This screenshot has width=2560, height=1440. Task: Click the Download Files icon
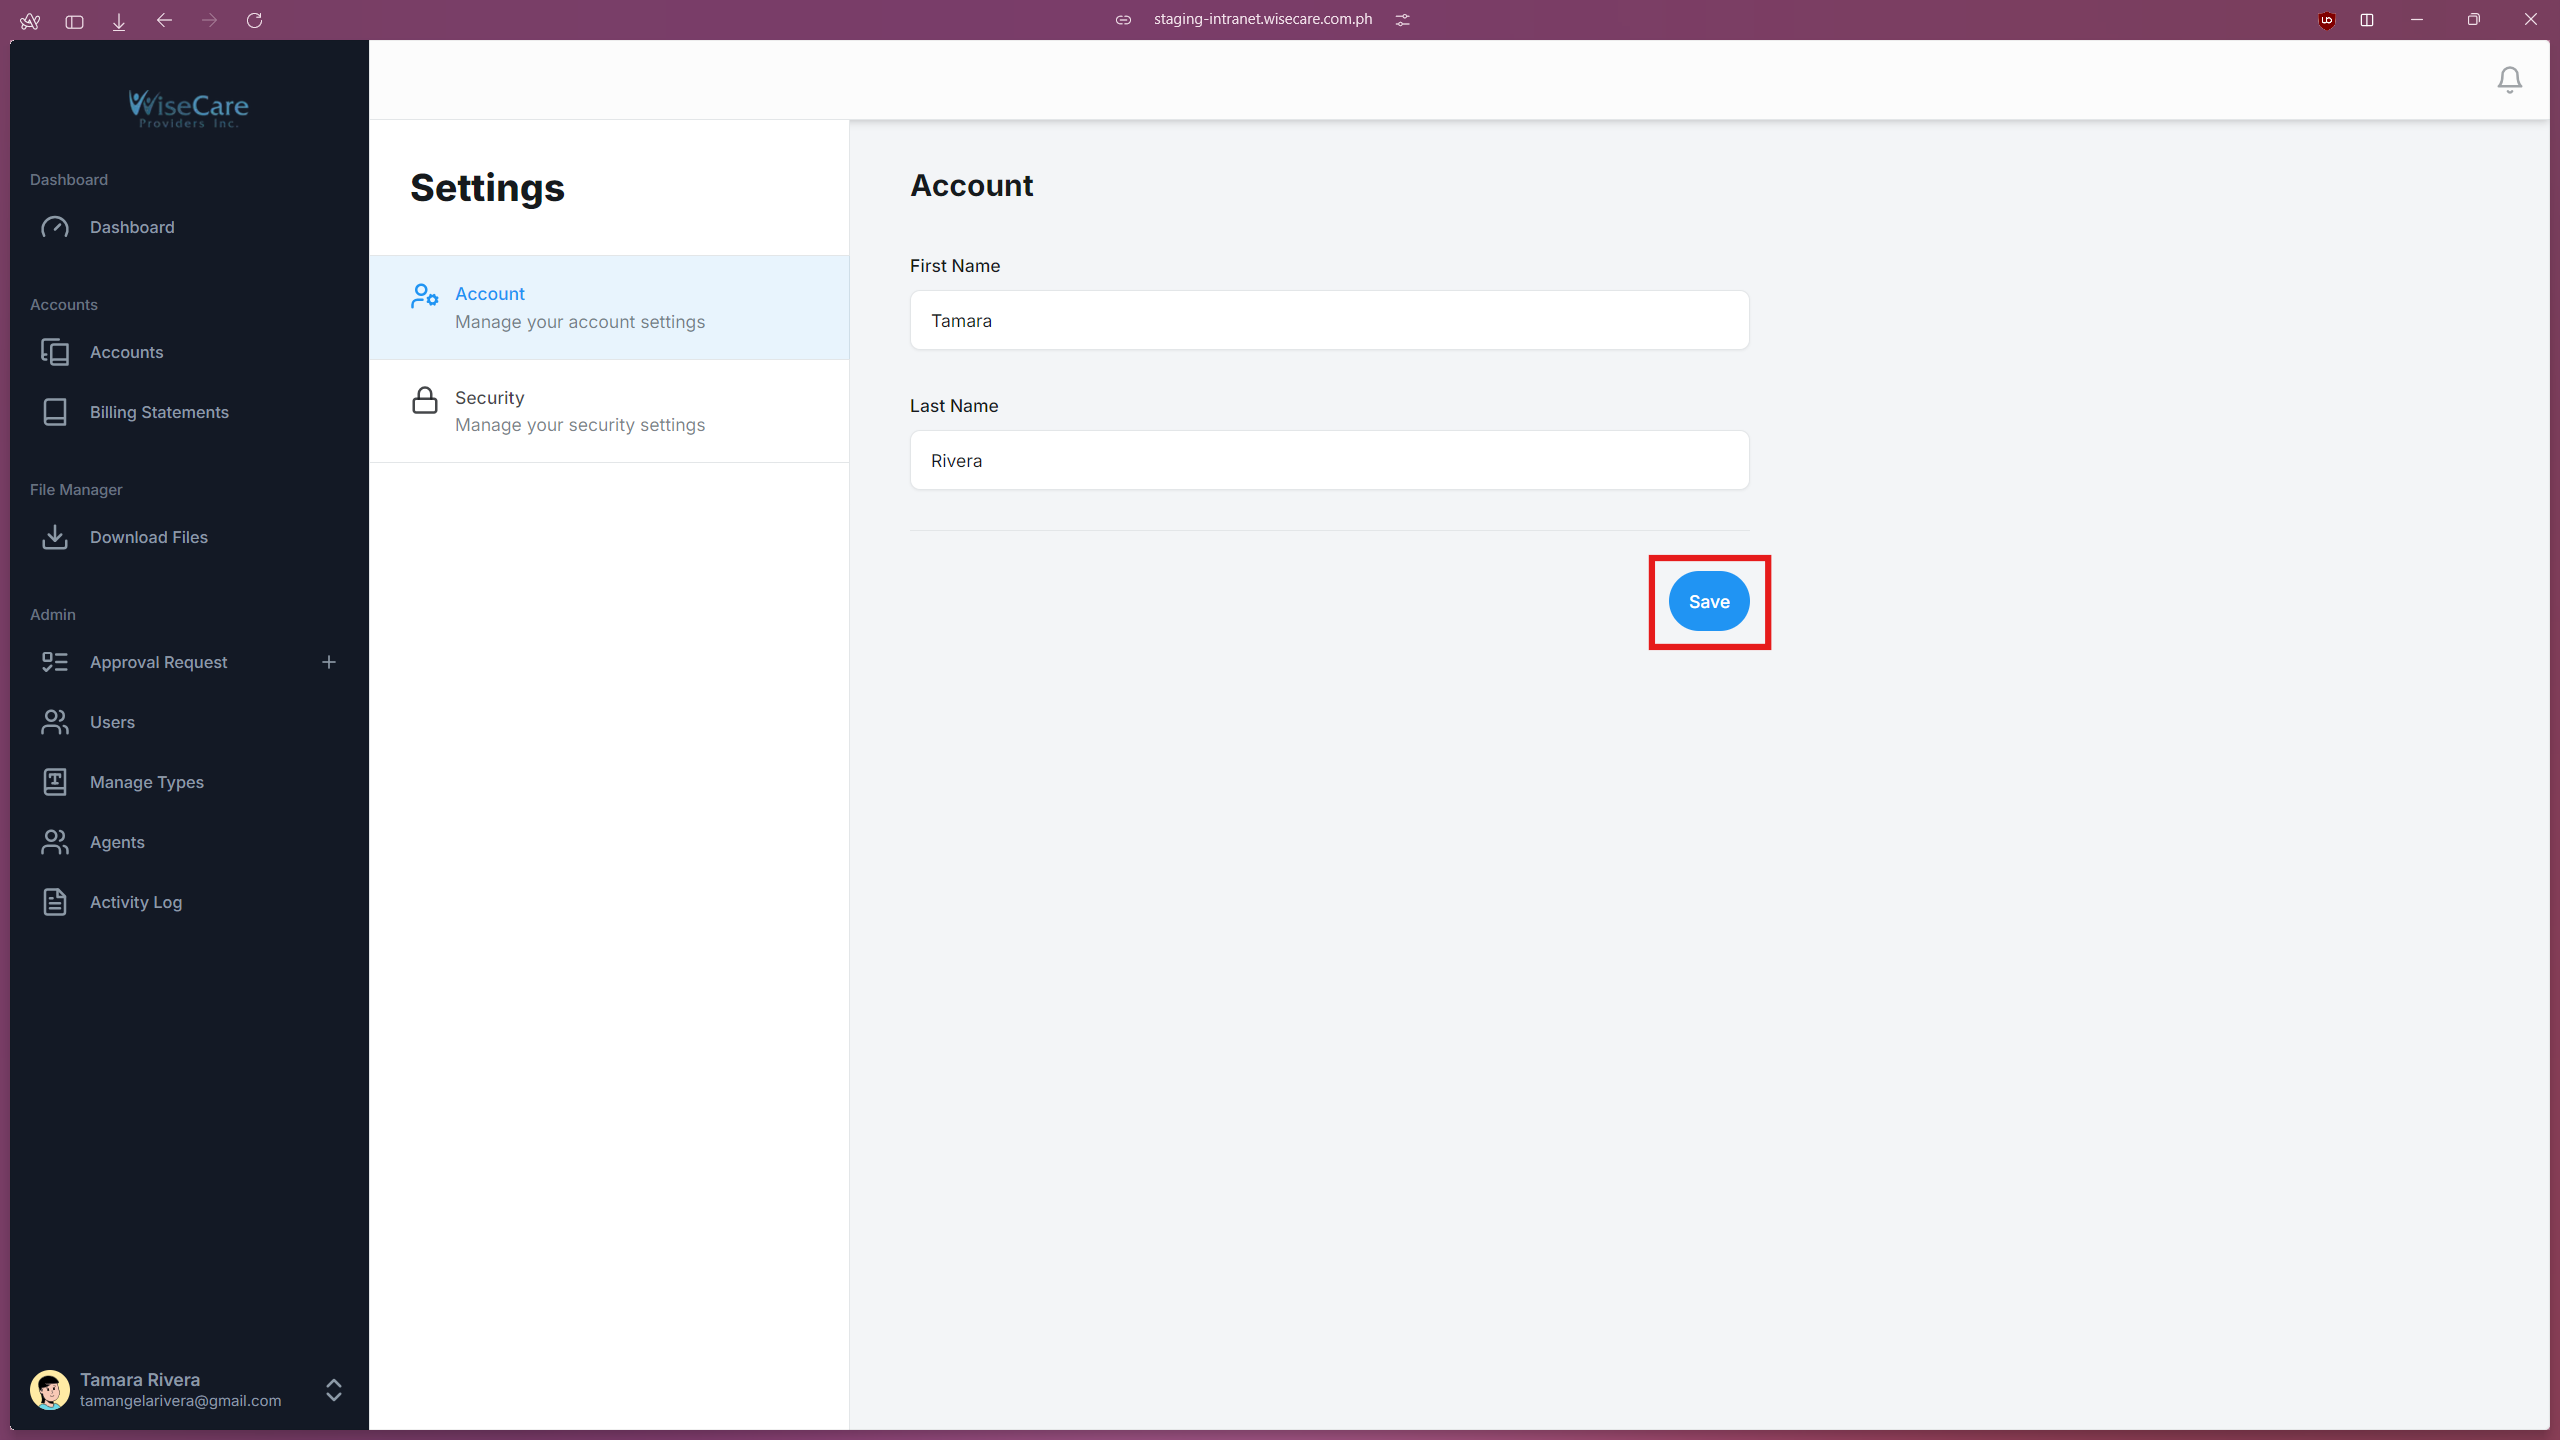point(55,537)
